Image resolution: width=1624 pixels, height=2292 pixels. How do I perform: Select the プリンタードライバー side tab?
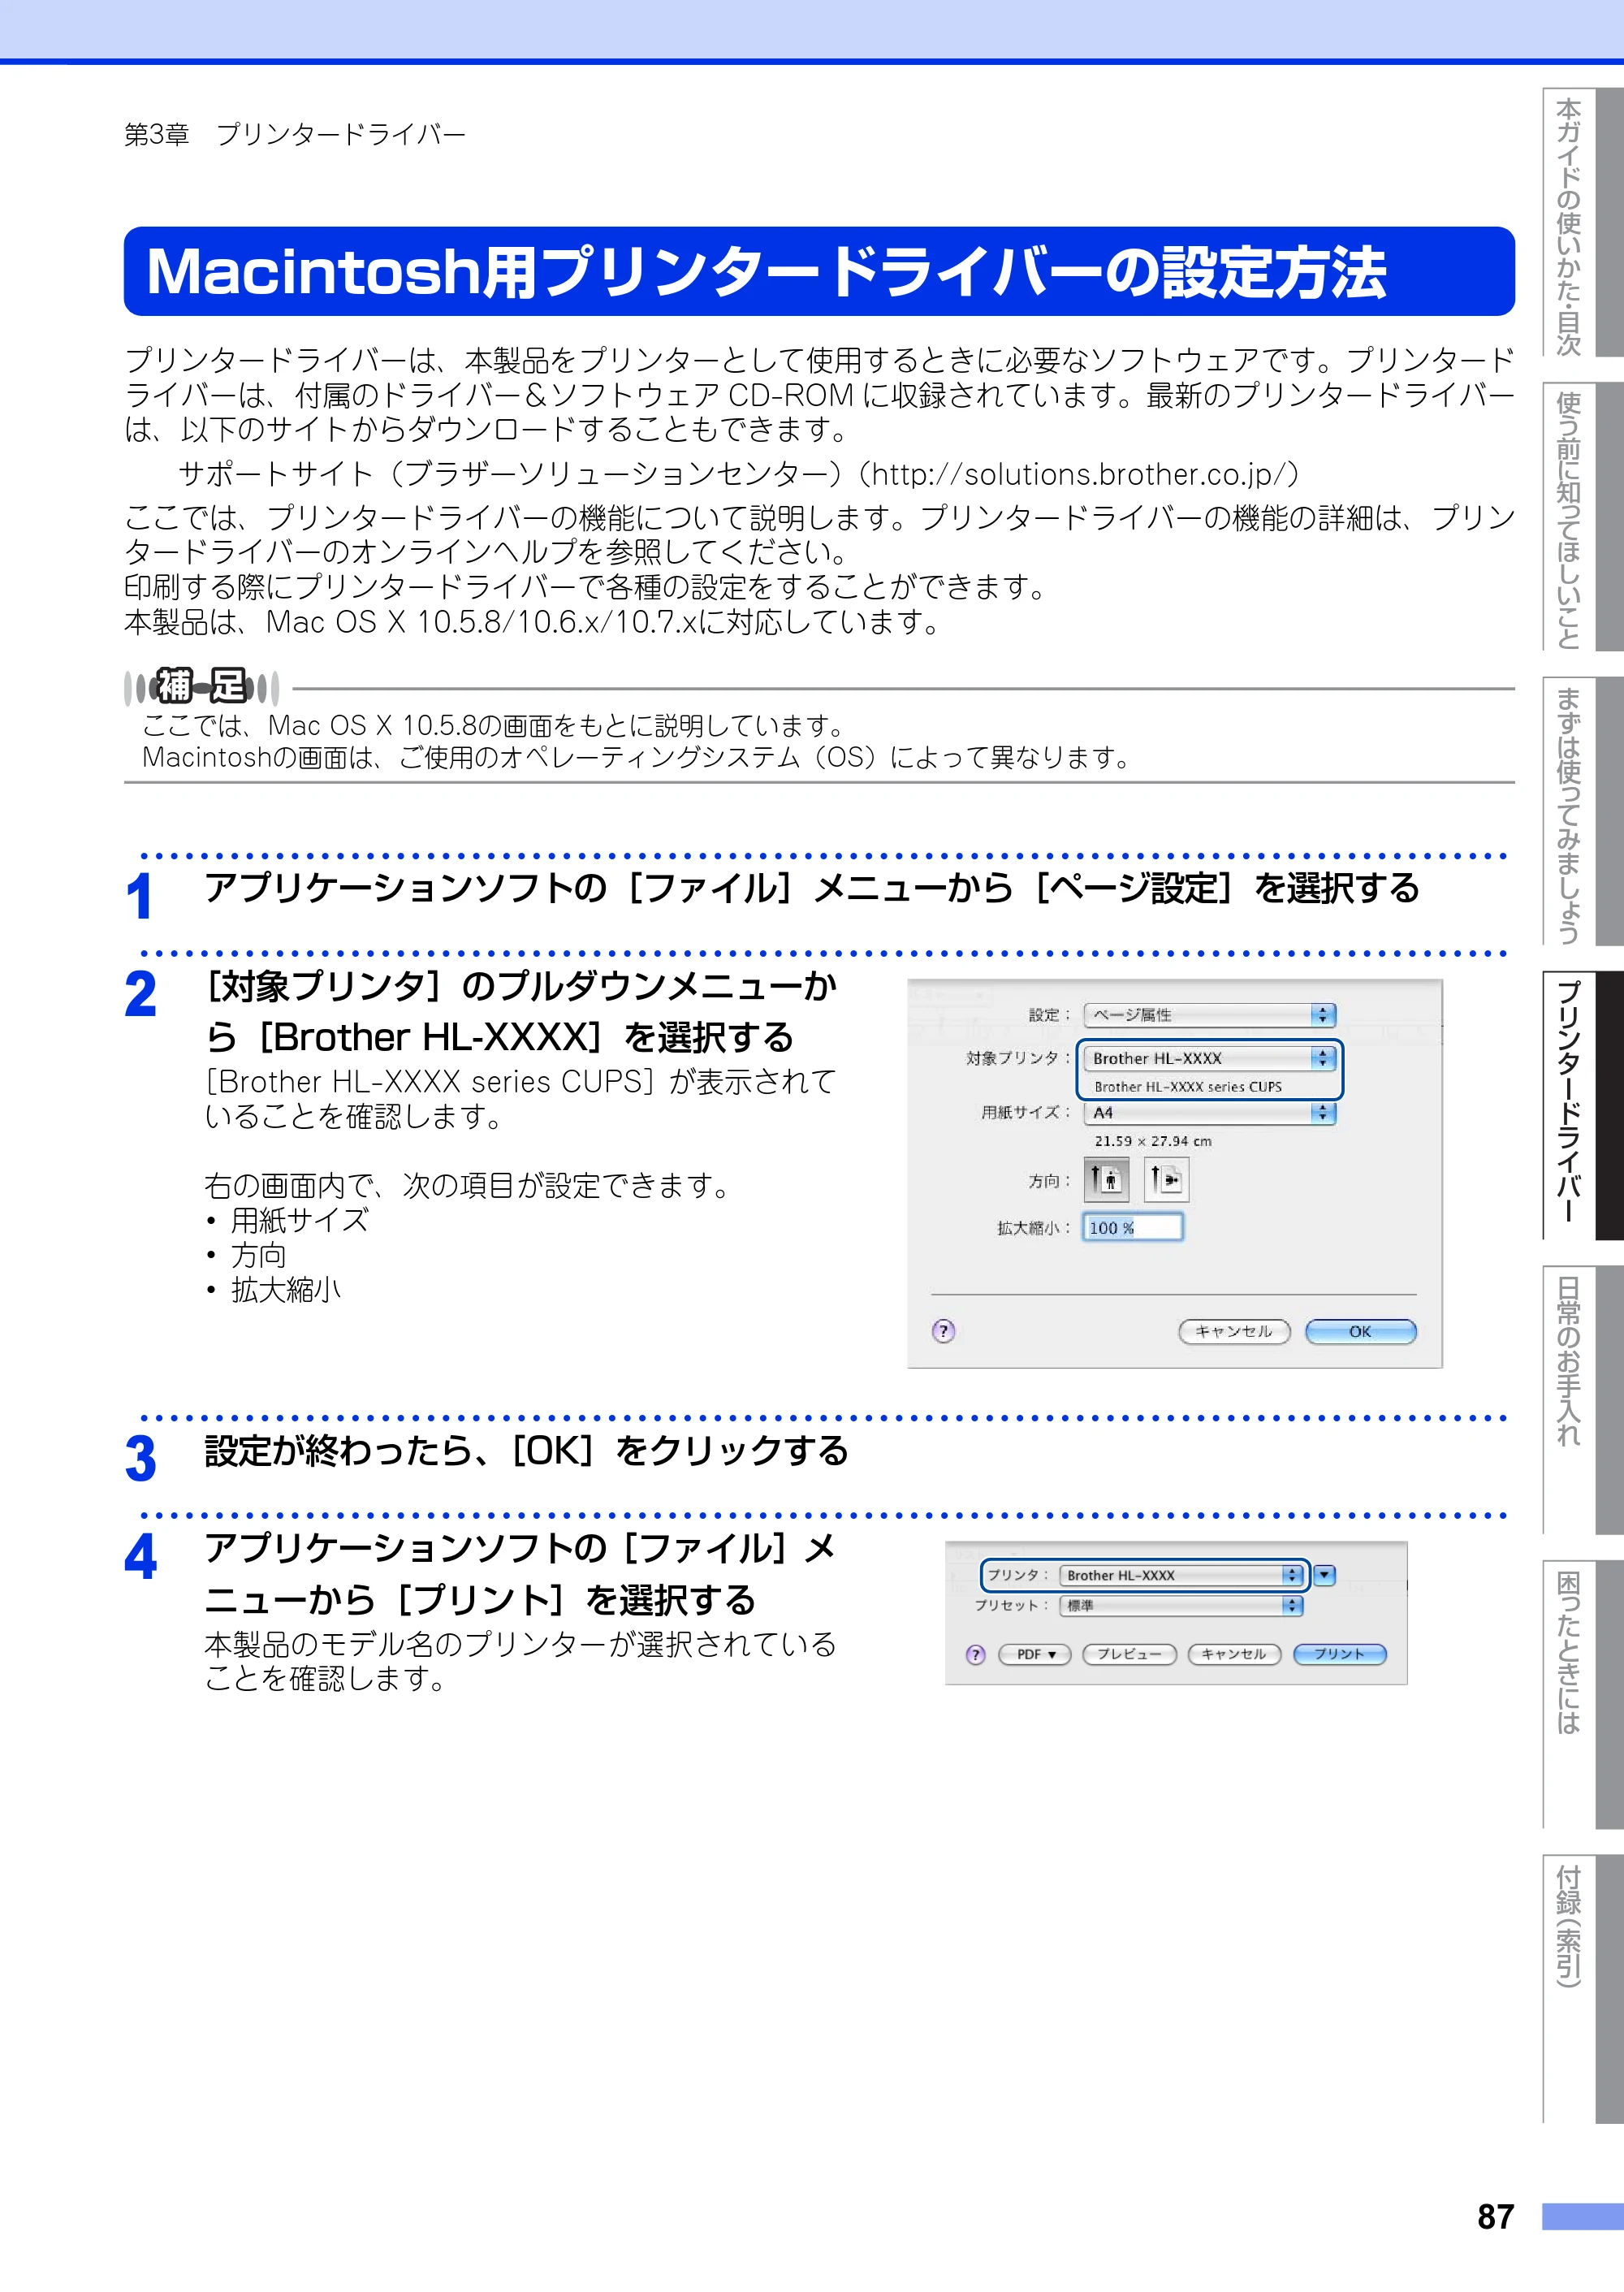[1582, 1105]
